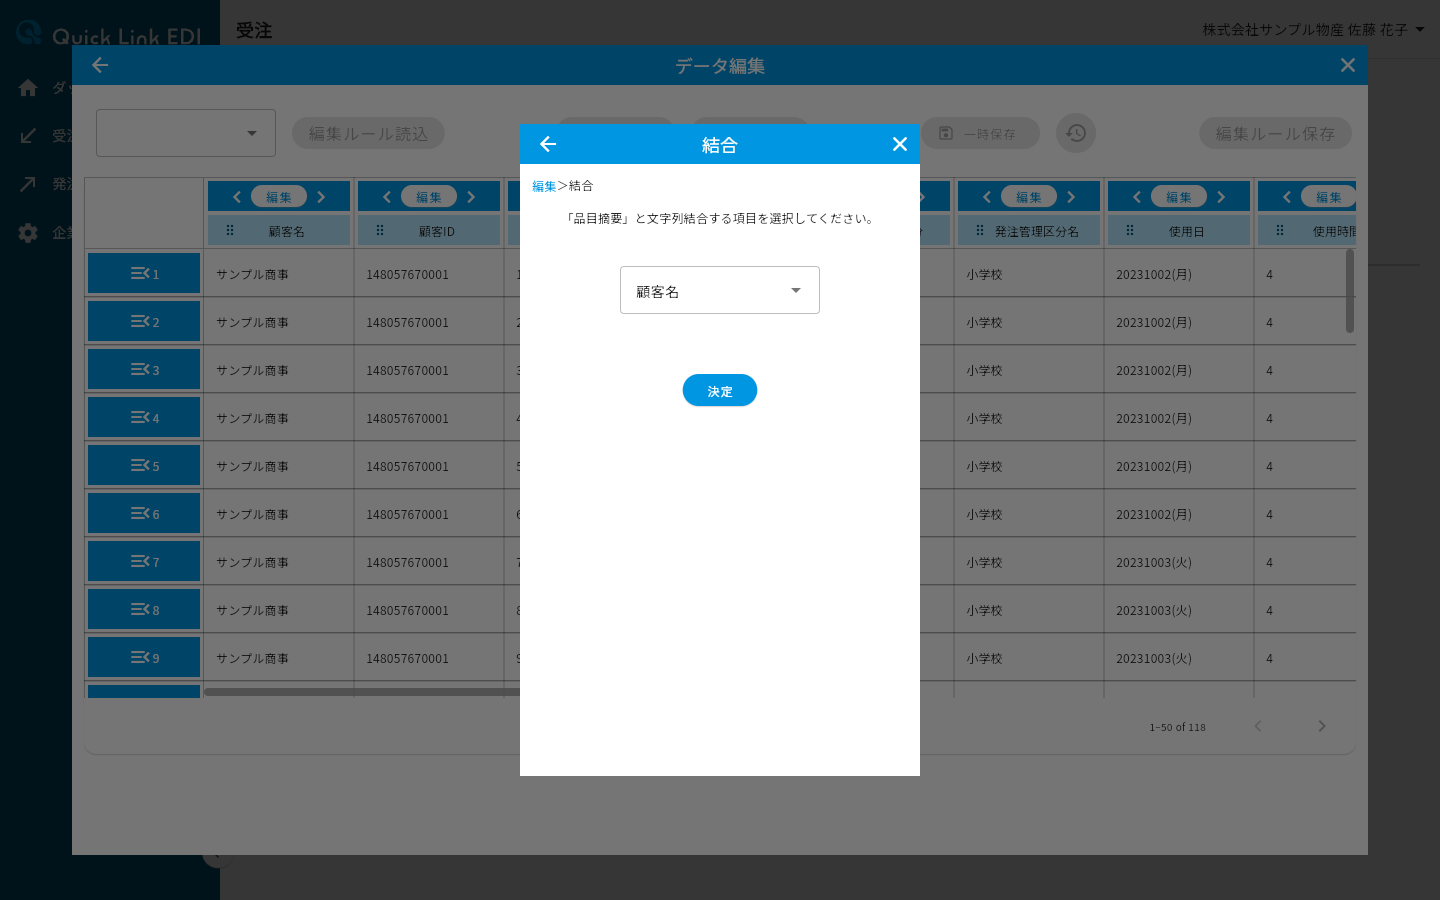Go to next page of results
This screenshot has width=1440, height=900.
(x=1322, y=726)
